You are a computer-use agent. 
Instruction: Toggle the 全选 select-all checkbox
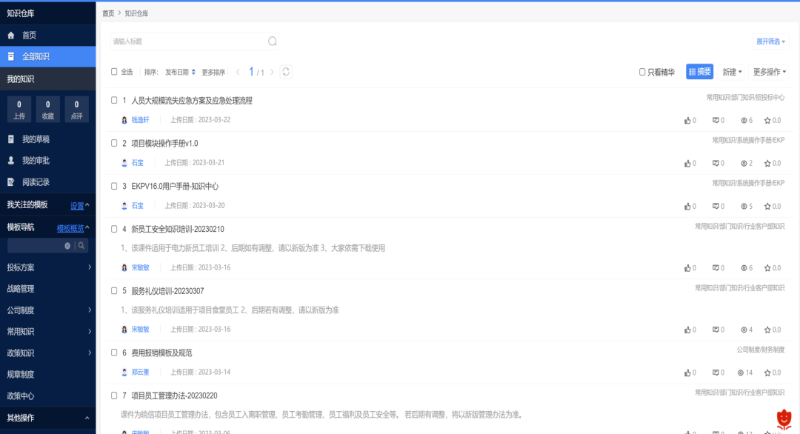114,72
